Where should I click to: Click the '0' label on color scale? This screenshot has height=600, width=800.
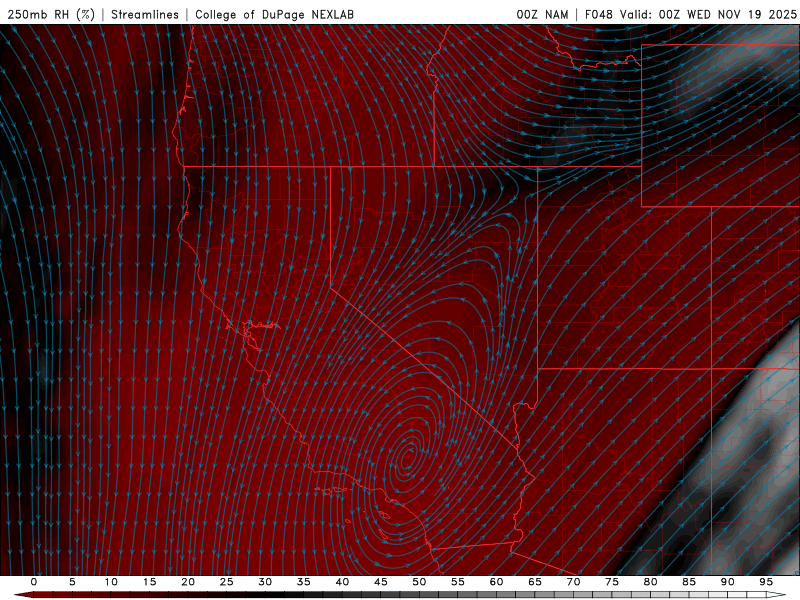[34, 582]
